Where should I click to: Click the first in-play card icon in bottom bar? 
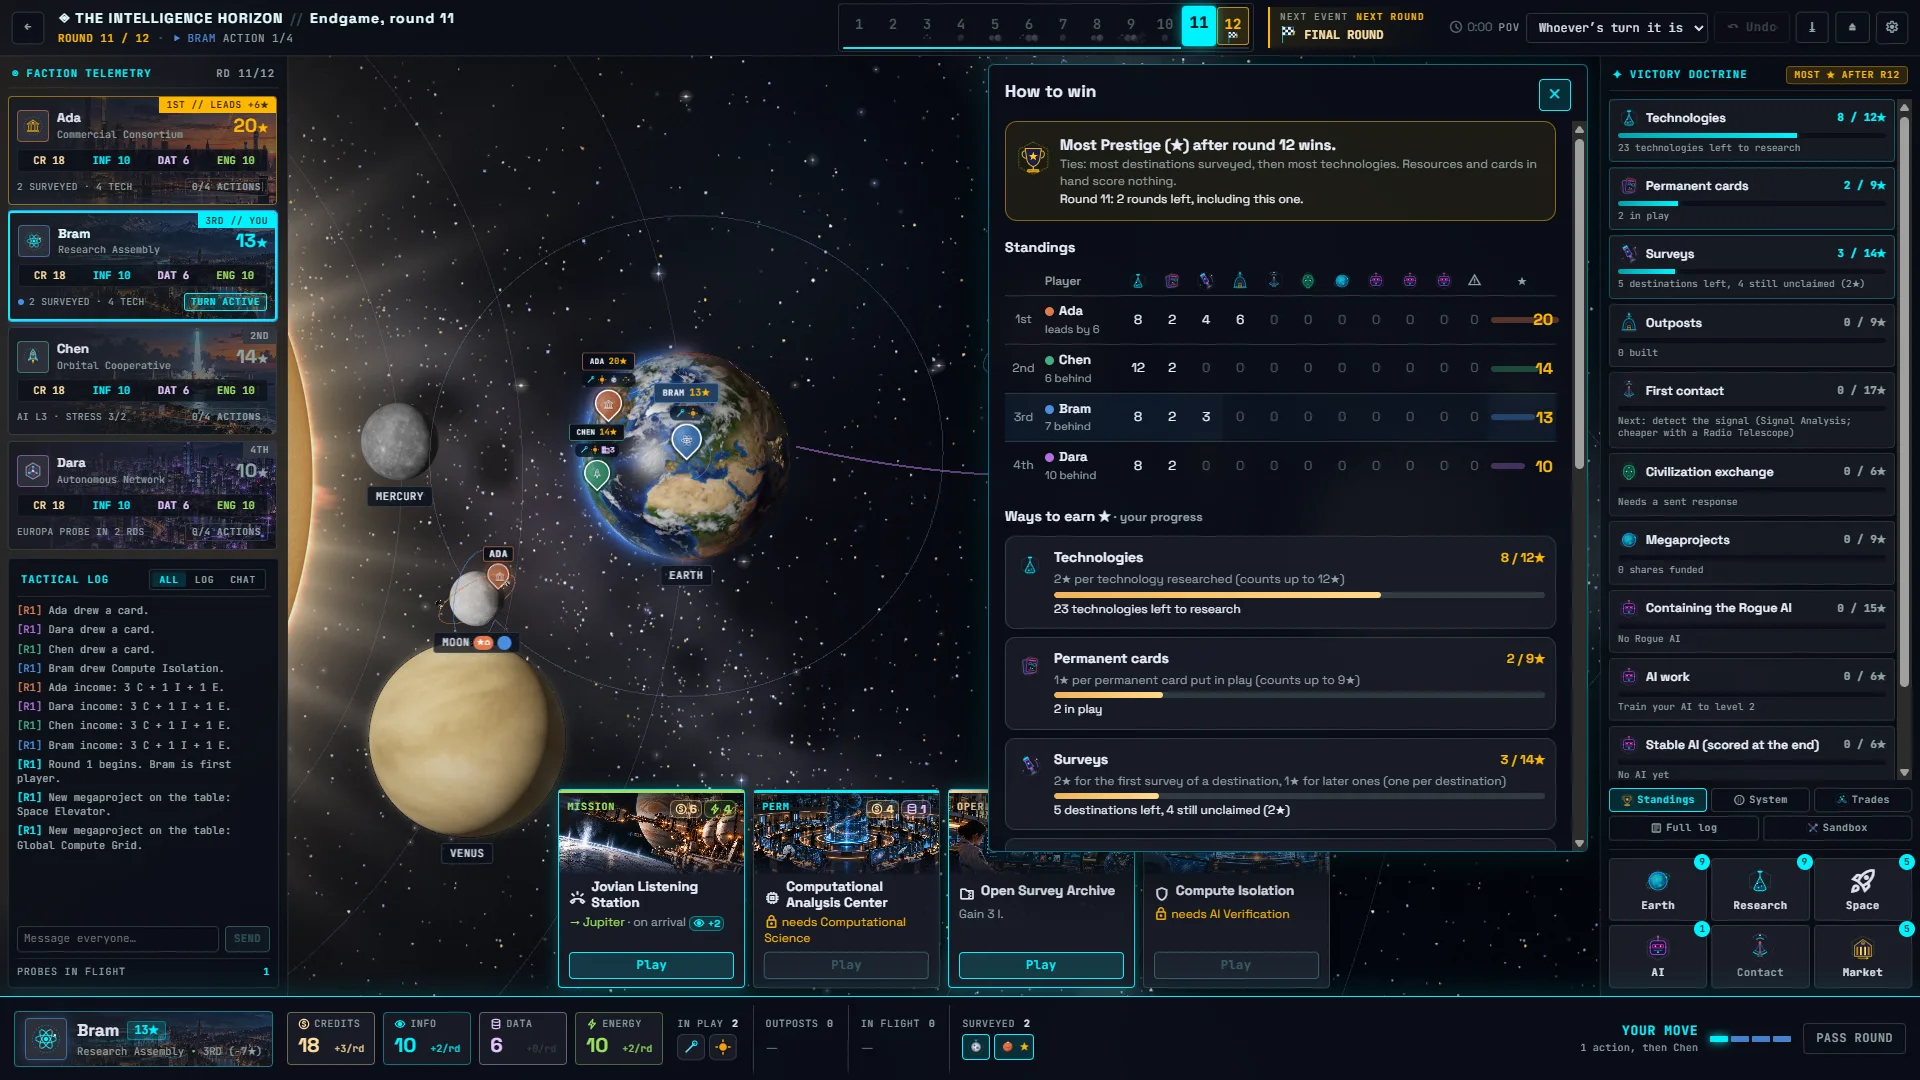pyautogui.click(x=691, y=1047)
